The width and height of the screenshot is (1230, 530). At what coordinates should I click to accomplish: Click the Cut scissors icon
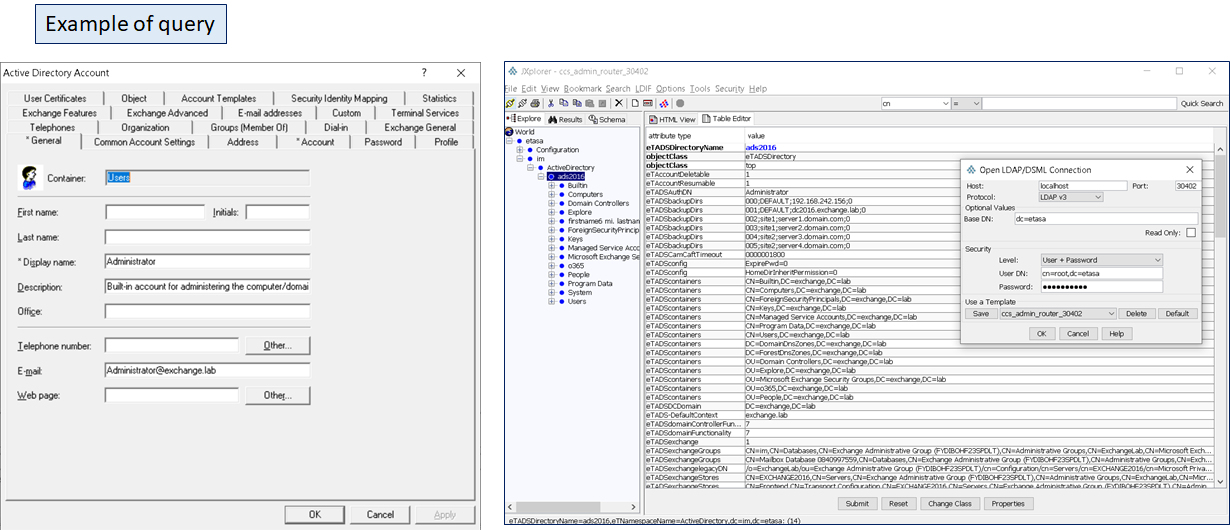pyautogui.click(x=551, y=103)
